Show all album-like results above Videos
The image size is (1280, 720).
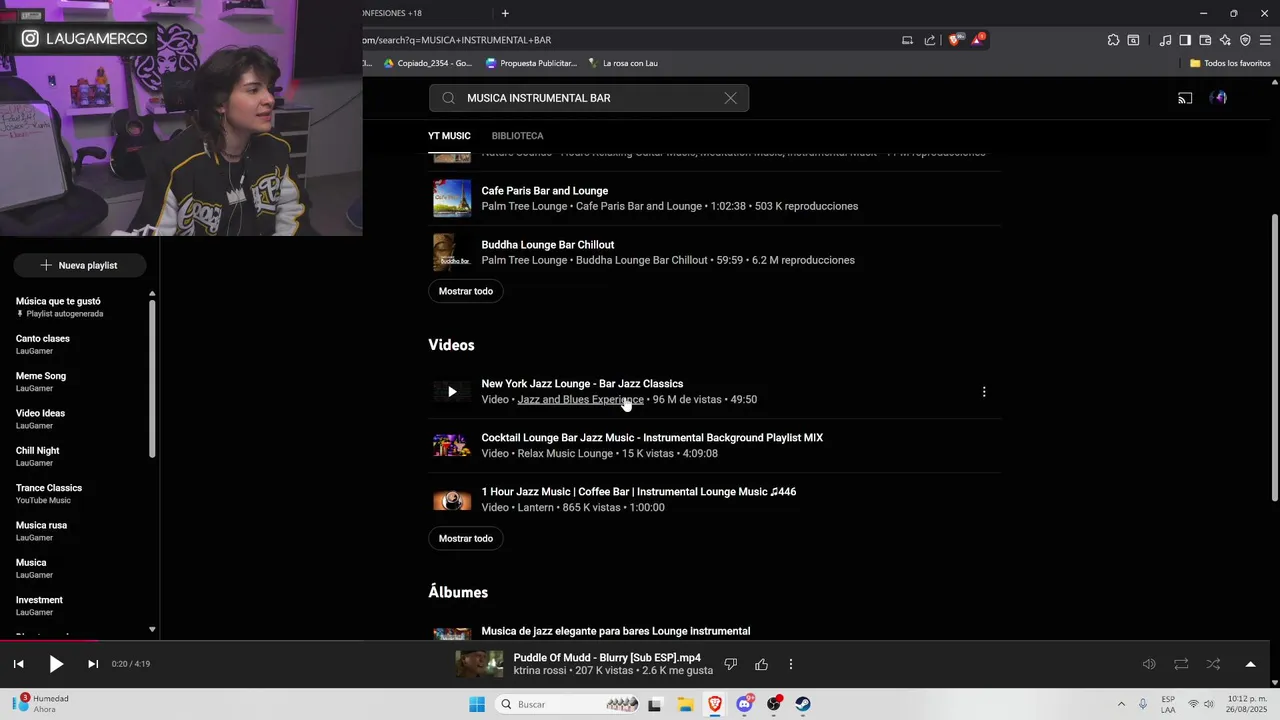click(x=466, y=291)
